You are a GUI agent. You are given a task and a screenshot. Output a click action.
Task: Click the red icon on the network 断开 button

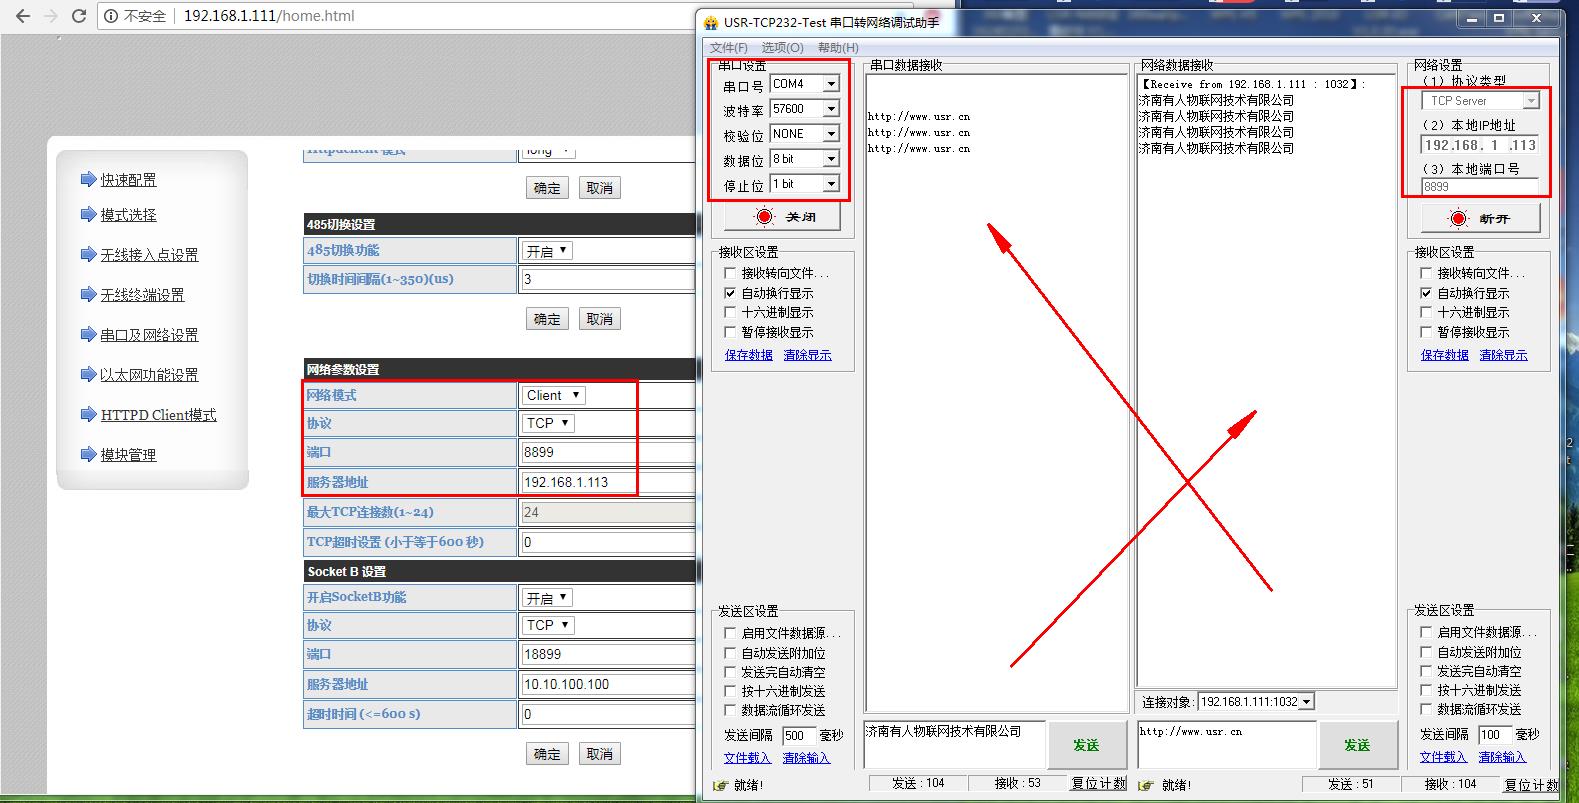coord(1458,218)
